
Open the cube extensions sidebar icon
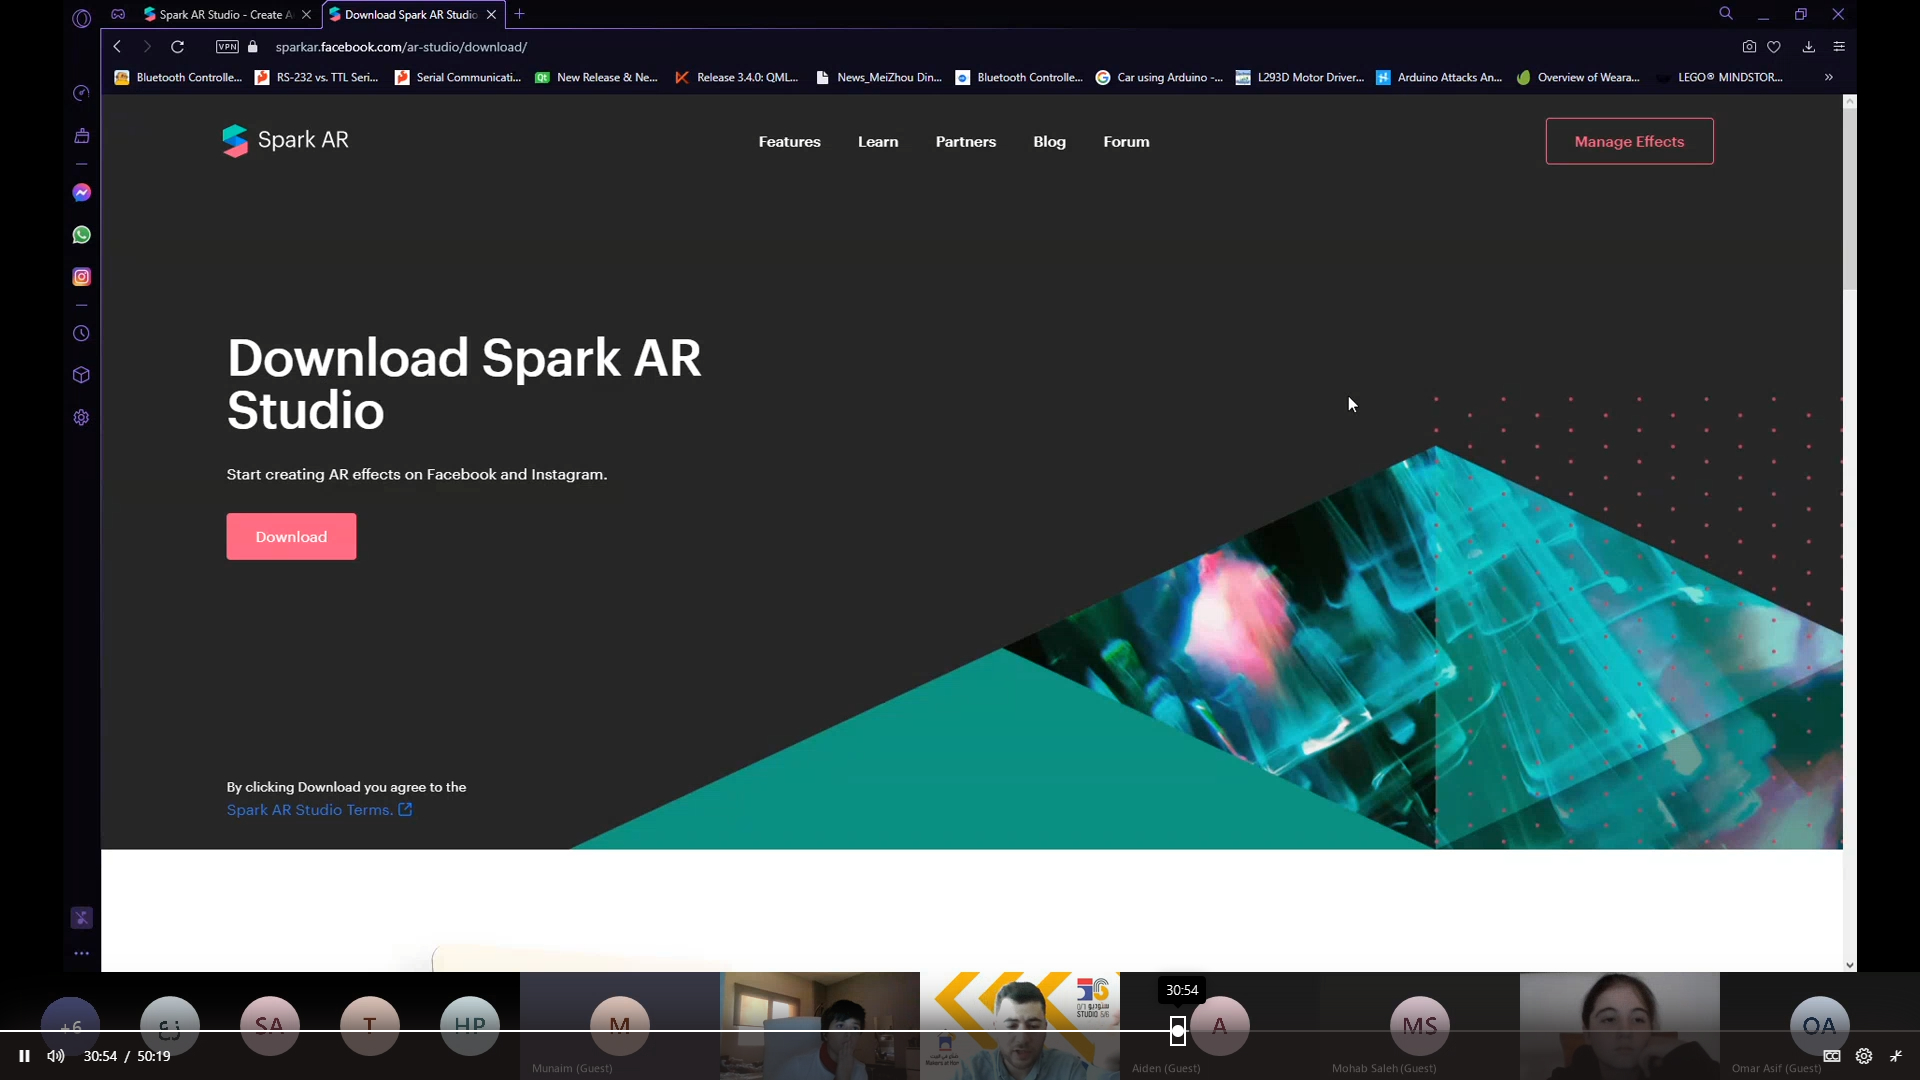tap(82, 375)
